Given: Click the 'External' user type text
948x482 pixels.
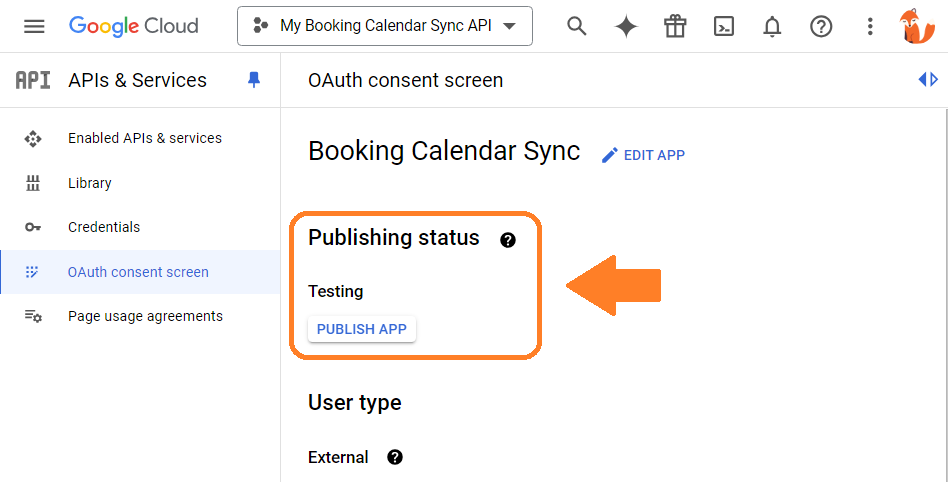Looking at the screenshot, I should (338, 457).
